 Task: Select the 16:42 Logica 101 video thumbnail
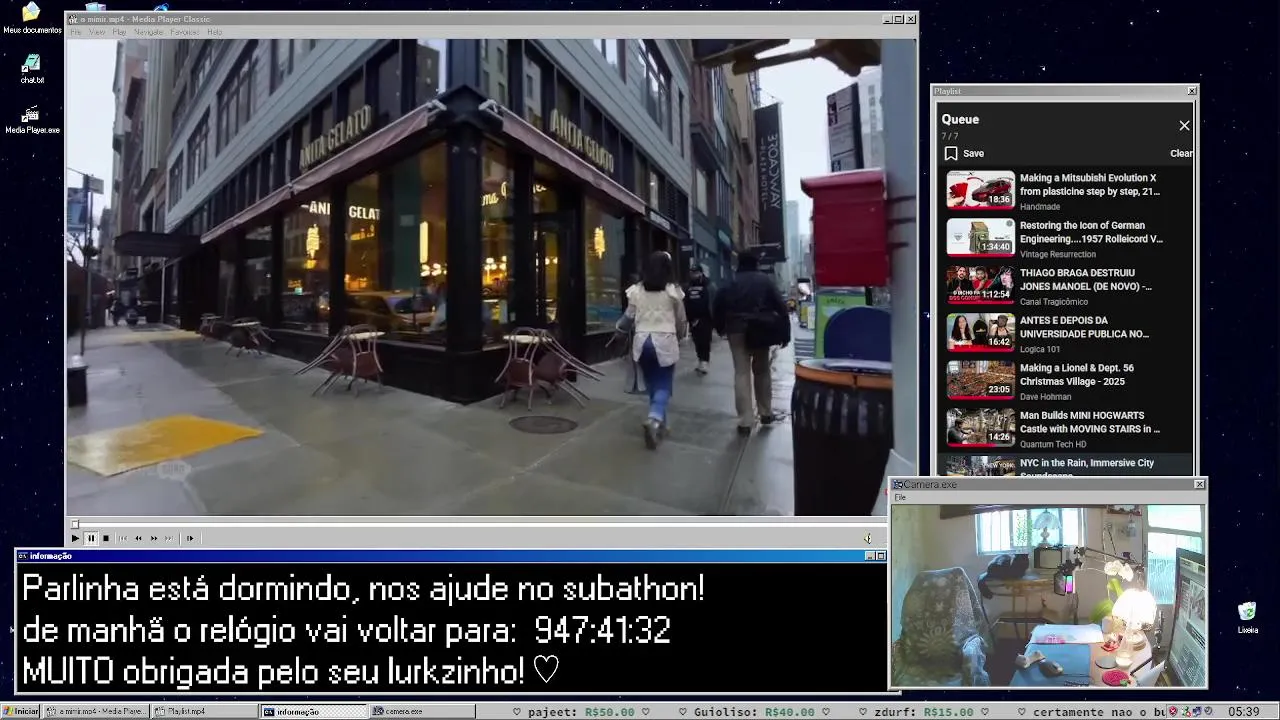tap(980, 332)
